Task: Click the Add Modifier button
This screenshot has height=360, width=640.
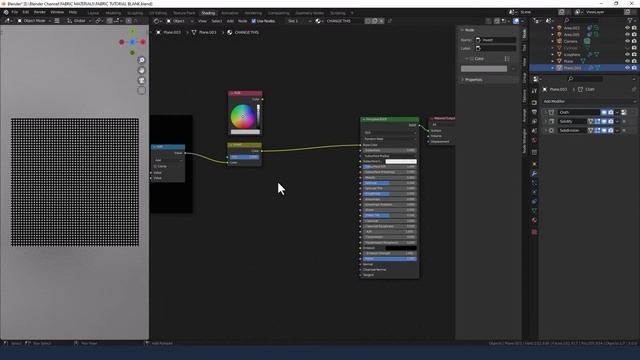Action: coord(589,101)
